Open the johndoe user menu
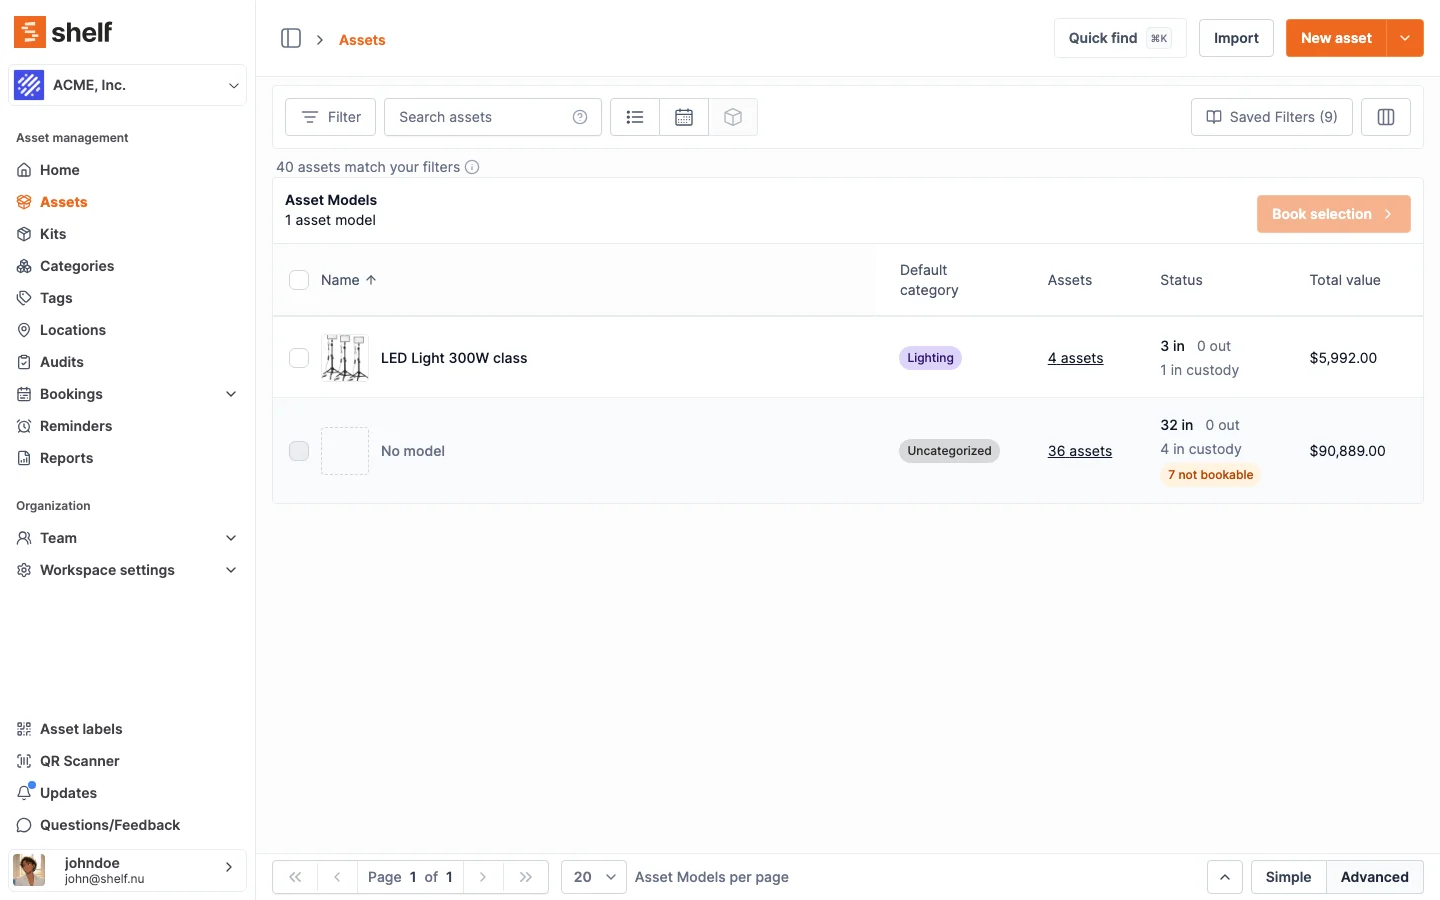Image resolution: width=1440 pixels, height=900 pixels. (x=128, y=870)
